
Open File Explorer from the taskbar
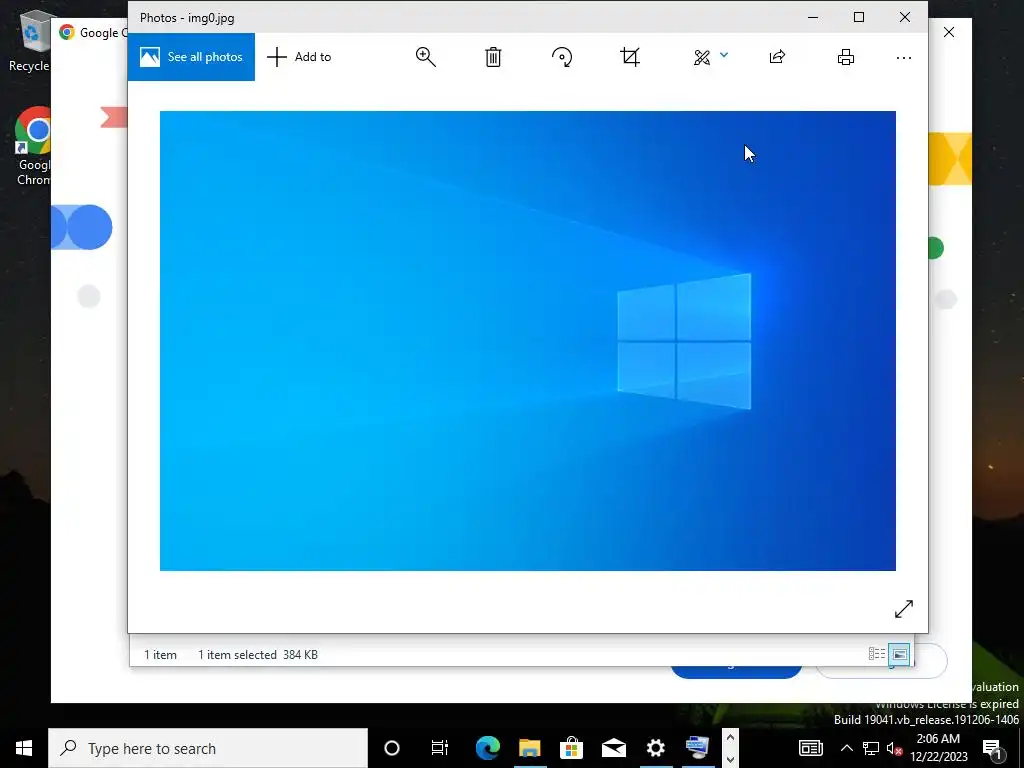click(530, 748)
